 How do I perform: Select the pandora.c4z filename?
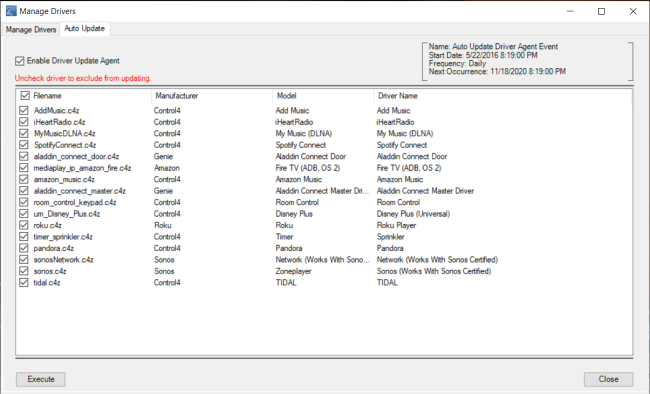[54, 248]
